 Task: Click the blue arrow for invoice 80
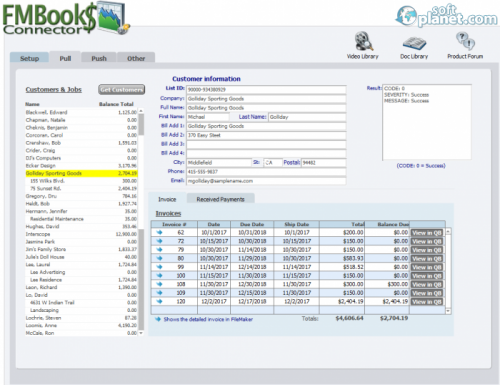(x=159, y=258)
